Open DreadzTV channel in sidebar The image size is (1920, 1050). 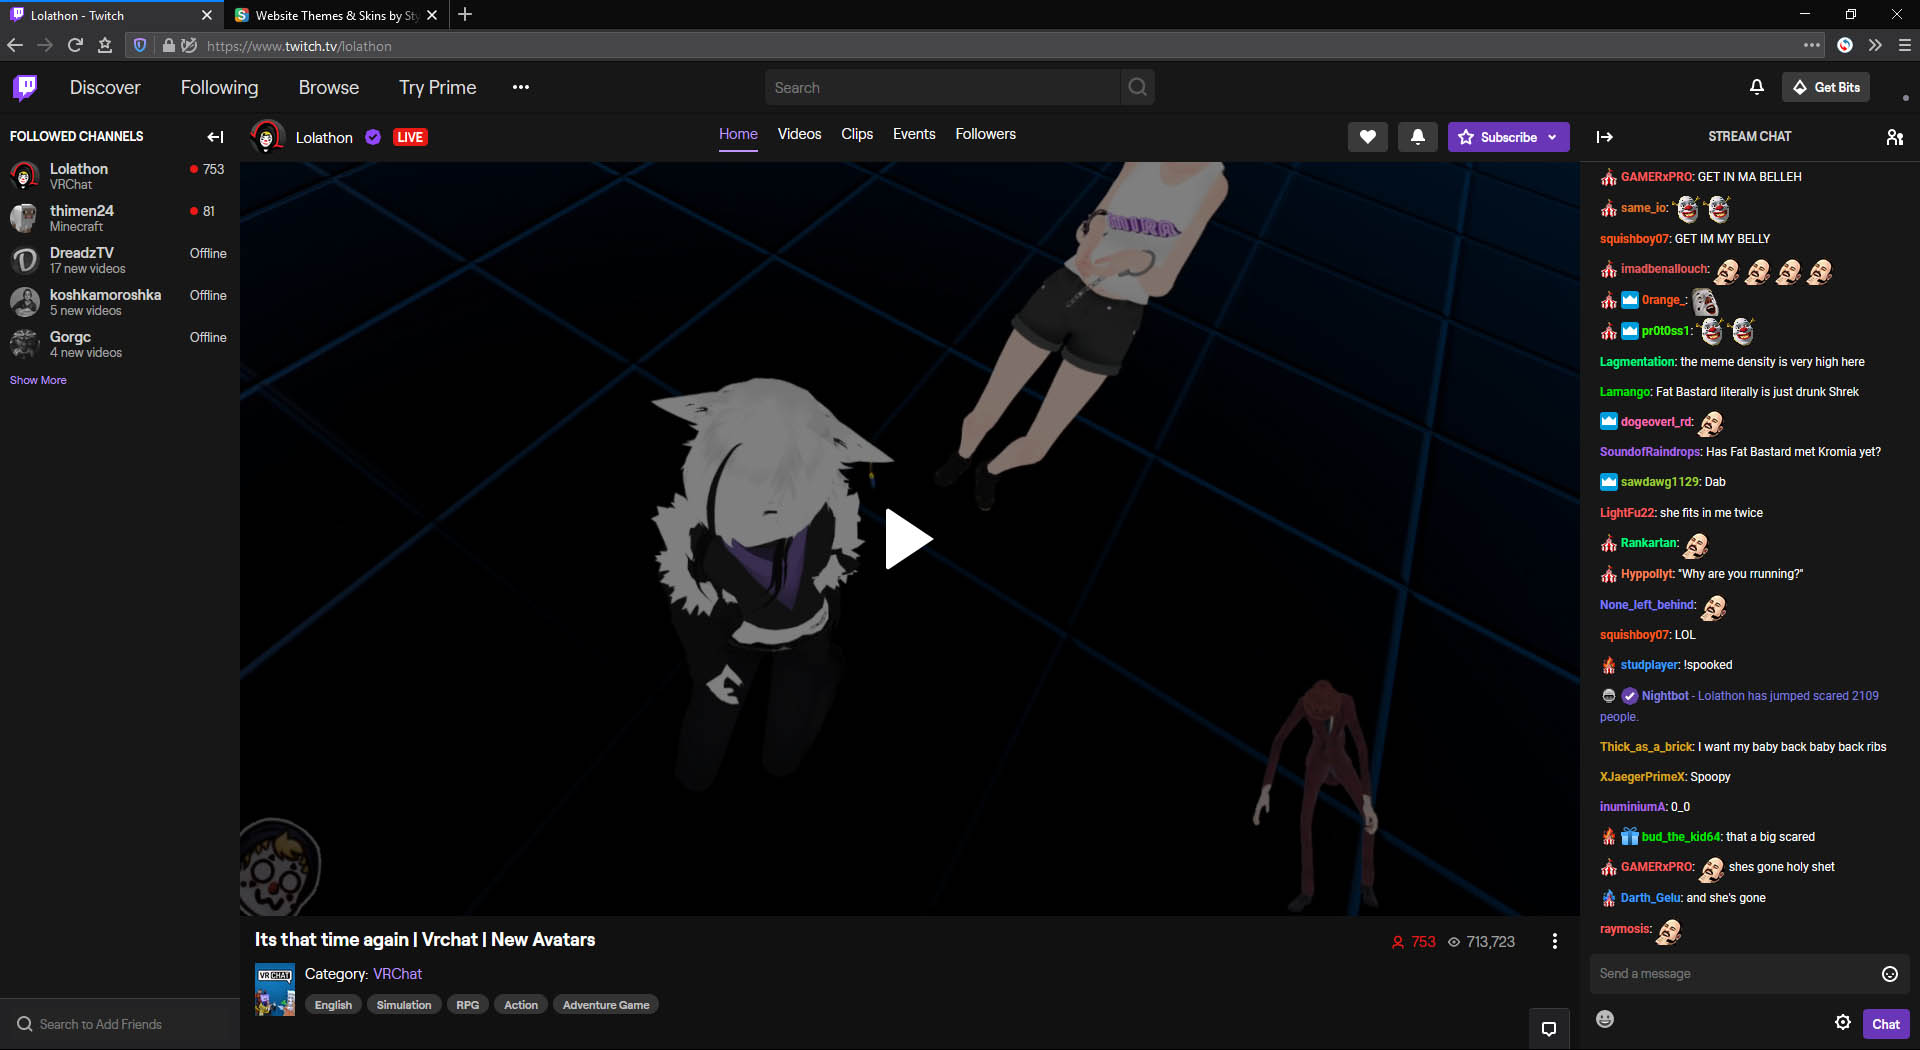[x=119, y=260]
